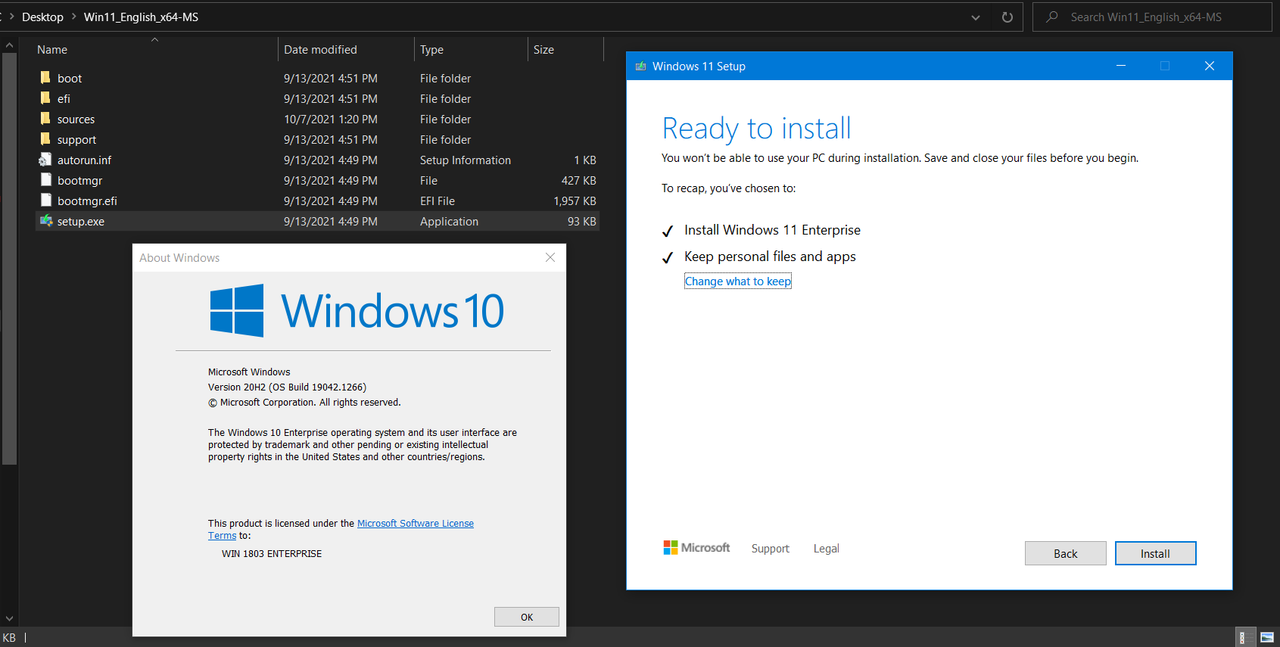The width and height of the screenshot is (1280, 647).
Task: Click the 'Setup Information' type cell
Action: coord(465,160)
